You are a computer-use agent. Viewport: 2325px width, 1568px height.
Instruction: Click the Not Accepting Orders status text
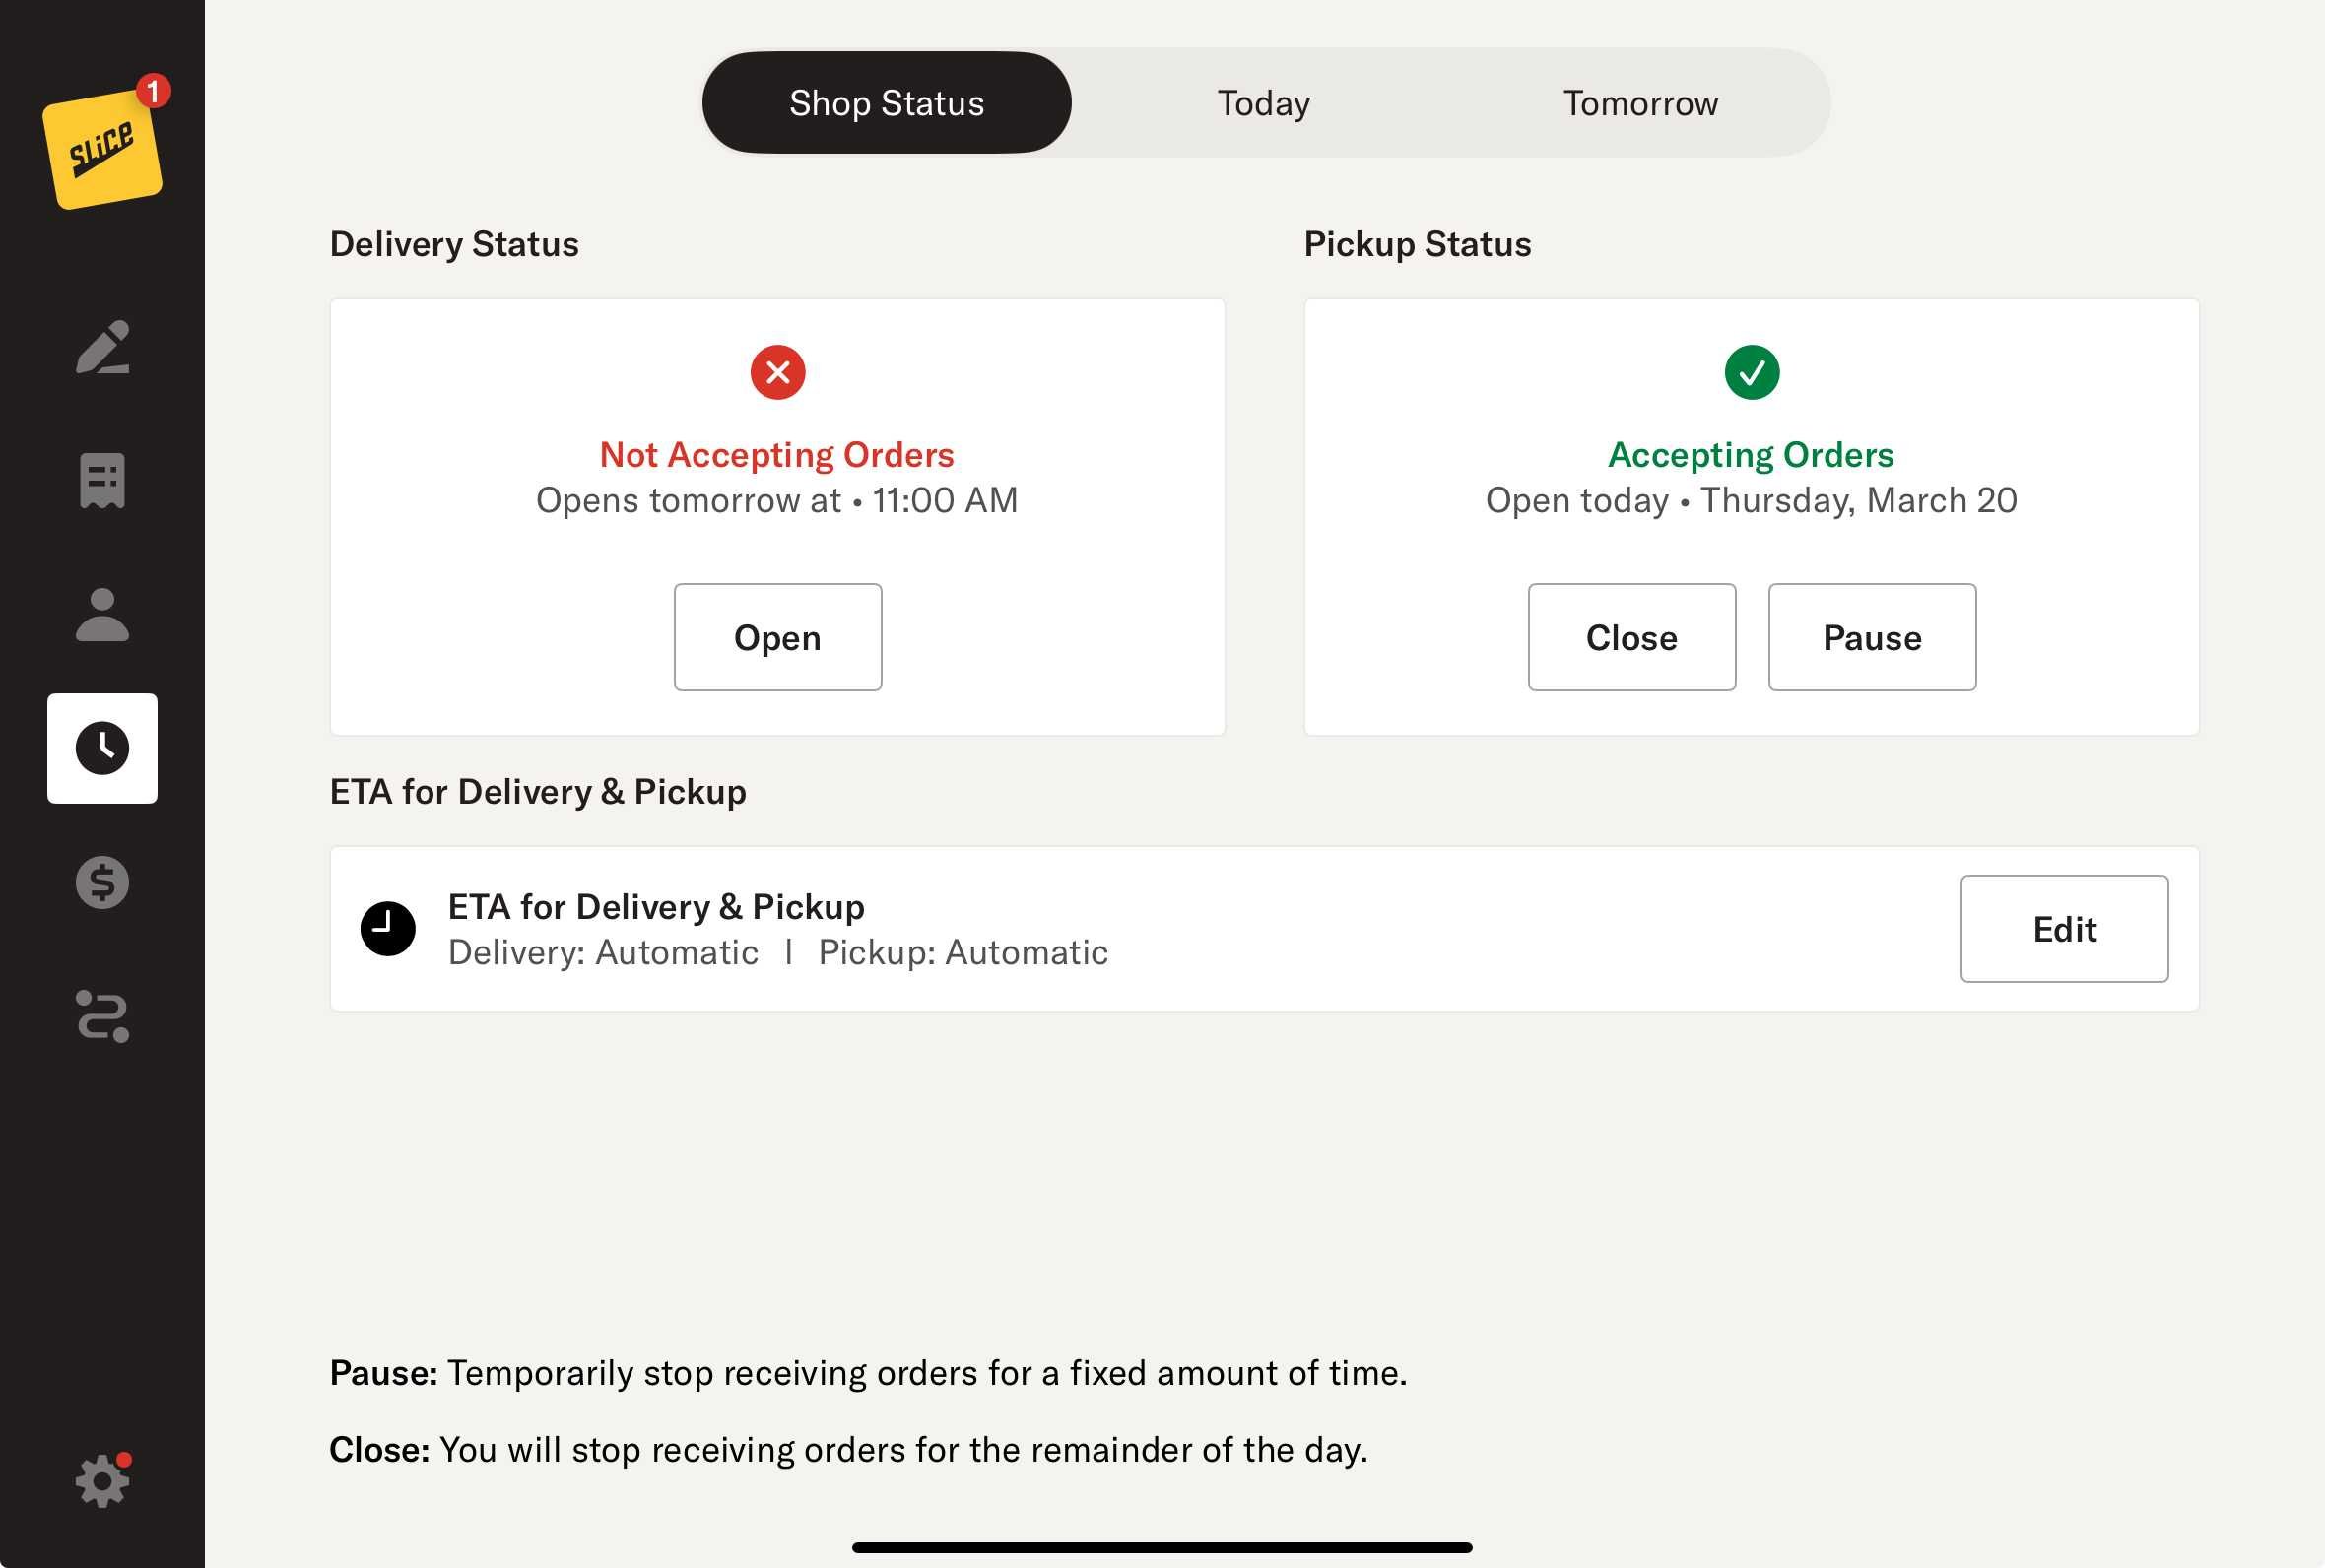tap(777, 455)
